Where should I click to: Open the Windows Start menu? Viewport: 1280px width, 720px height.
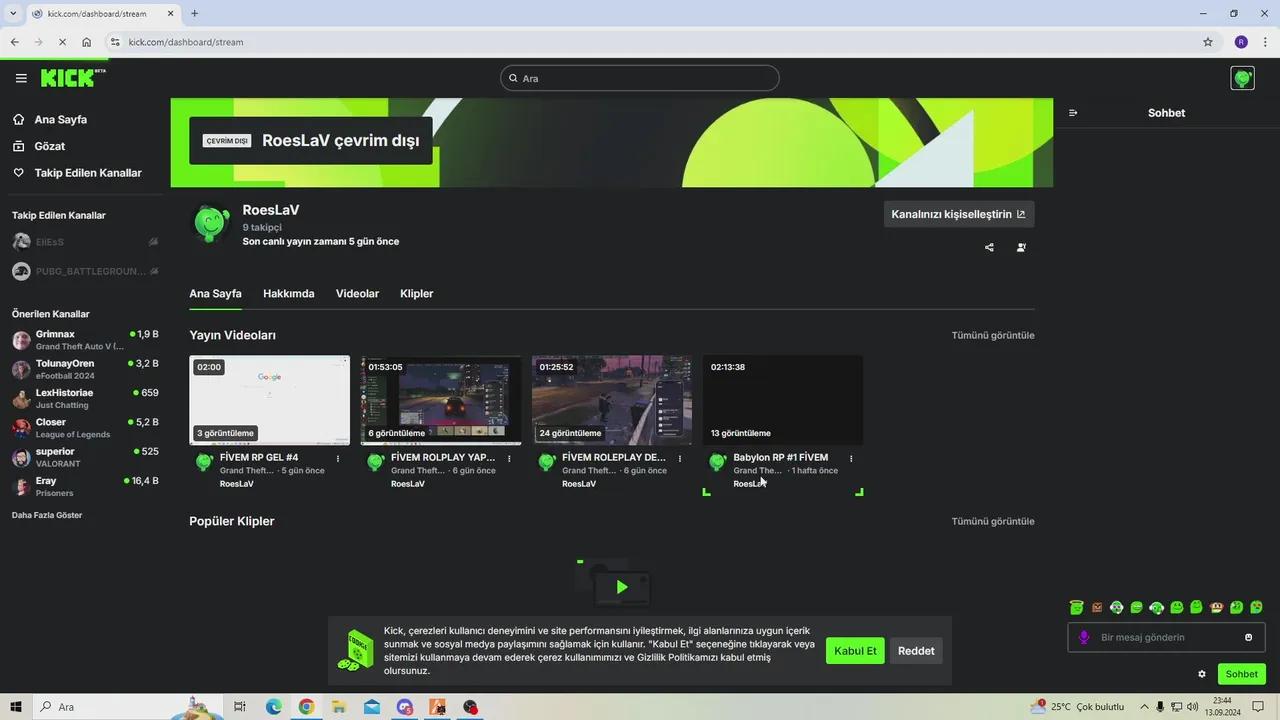[x=16, y=707]
